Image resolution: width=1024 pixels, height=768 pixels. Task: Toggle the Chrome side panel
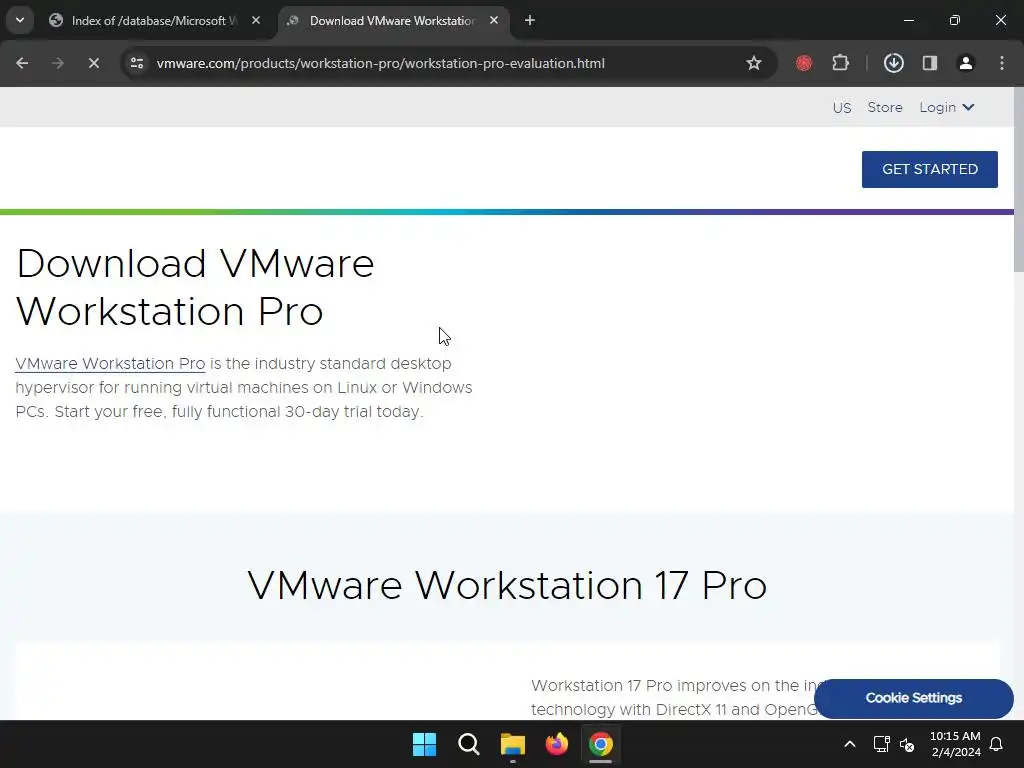(930, 63)
